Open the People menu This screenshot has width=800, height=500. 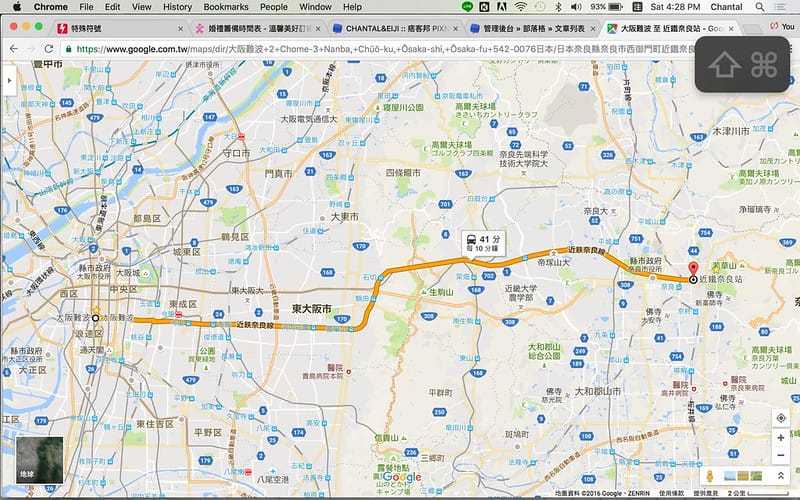(273, 7)
